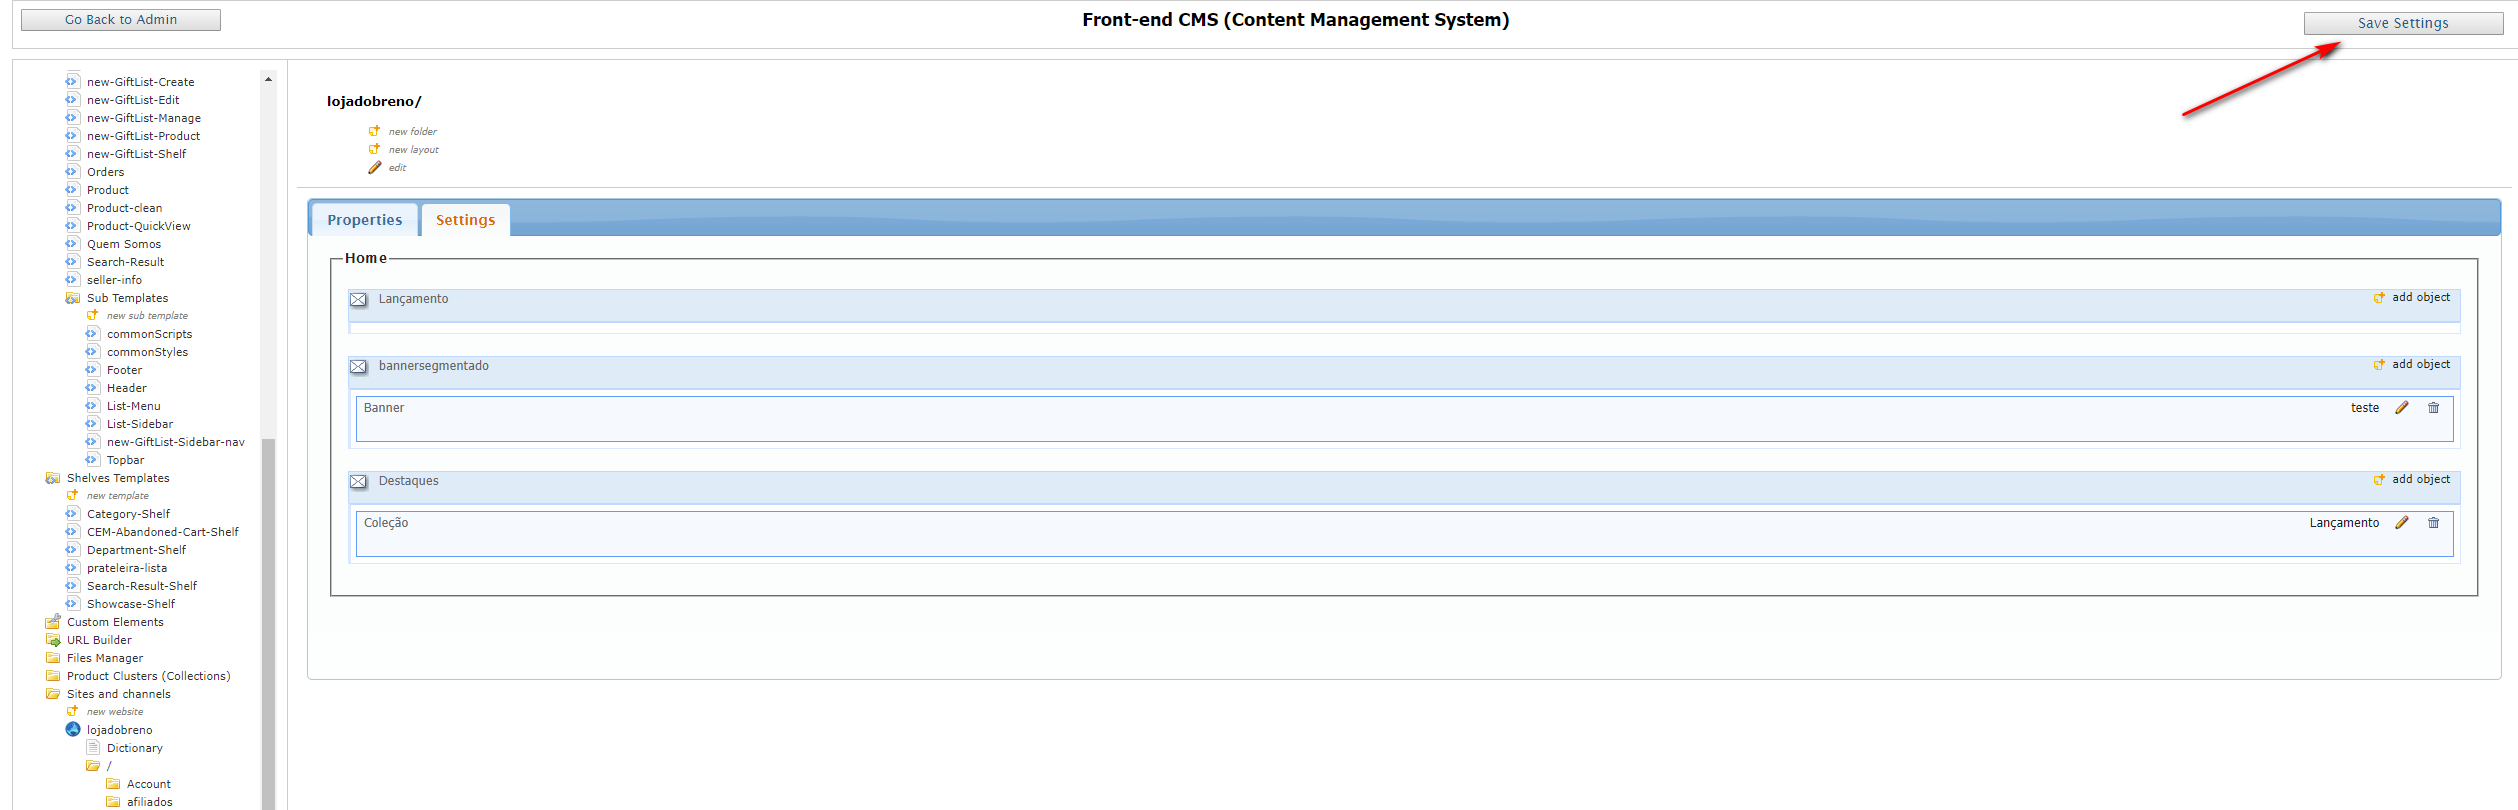Click Go Back to Admin button
Image resolution: width=2518 pixels, height=810 pixels.
[x=121, y=20]
